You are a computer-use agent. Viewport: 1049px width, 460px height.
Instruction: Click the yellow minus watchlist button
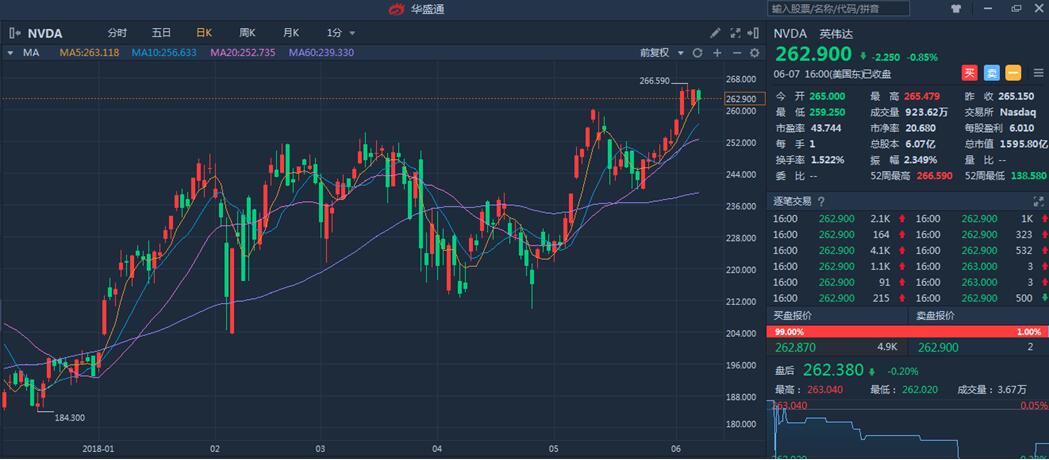(x=1013, y=73)
